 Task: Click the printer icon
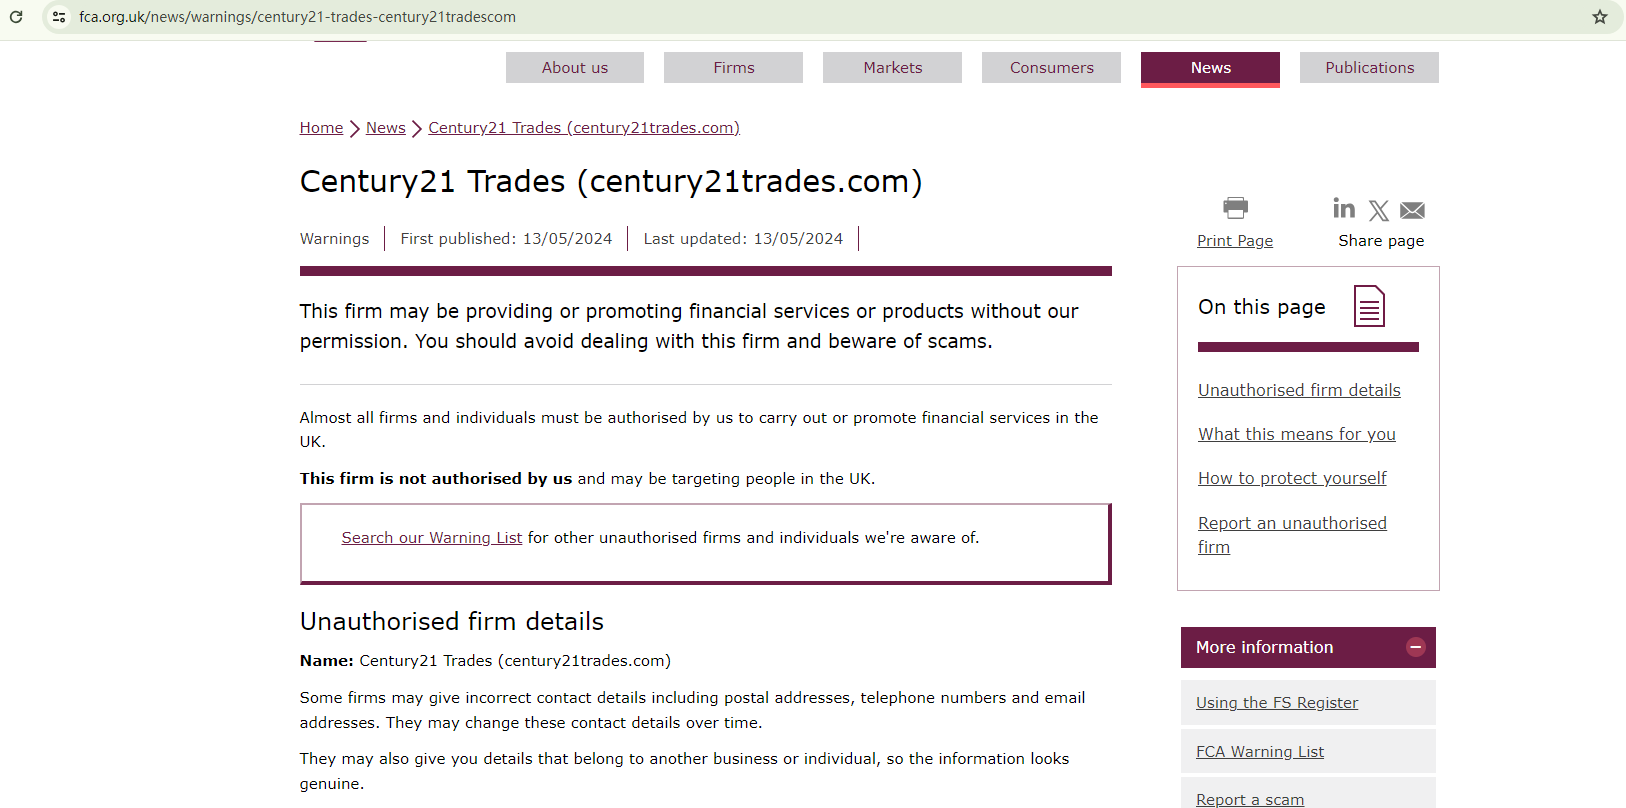click(x=1235, y=208)
